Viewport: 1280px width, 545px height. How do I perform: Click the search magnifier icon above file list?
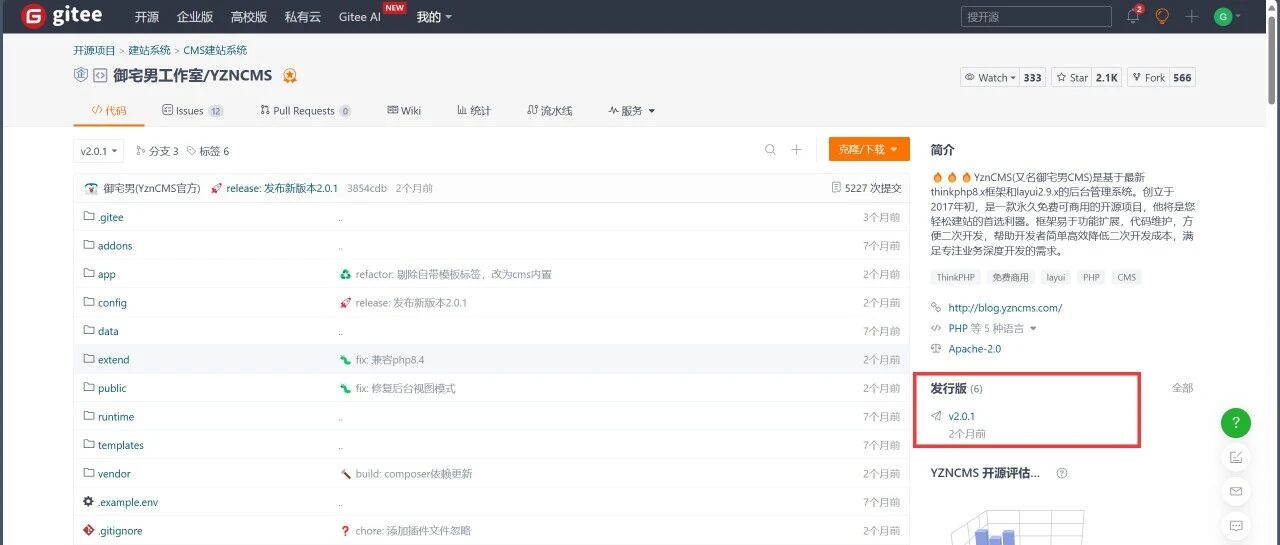(770, 150)
